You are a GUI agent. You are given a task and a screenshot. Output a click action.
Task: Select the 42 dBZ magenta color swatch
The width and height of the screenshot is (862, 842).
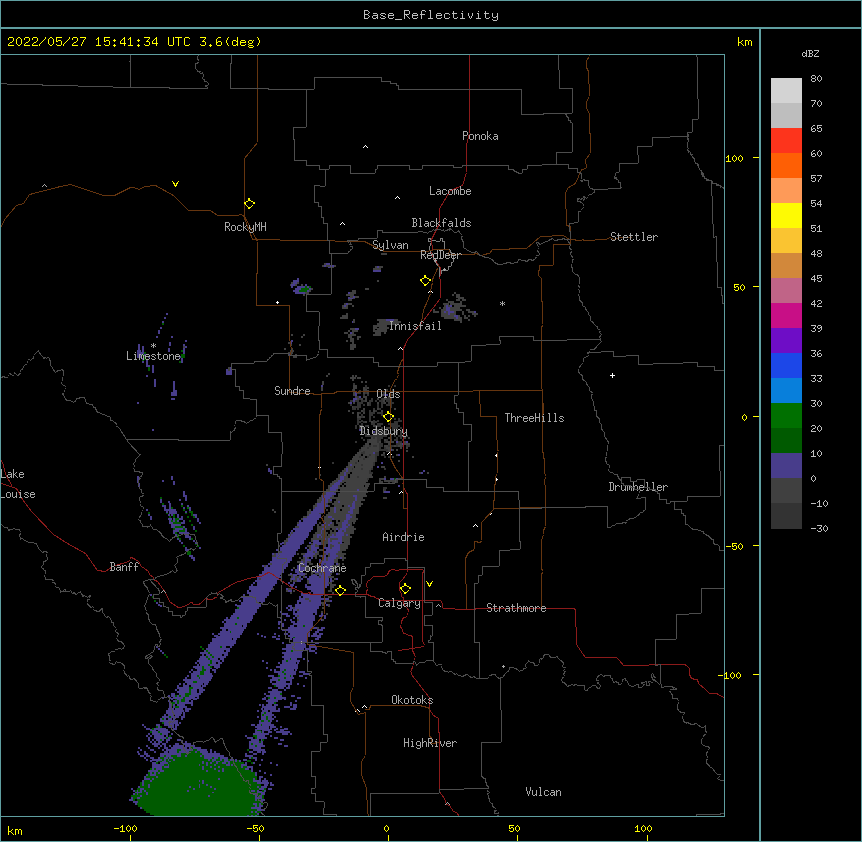tap(786, 315)
